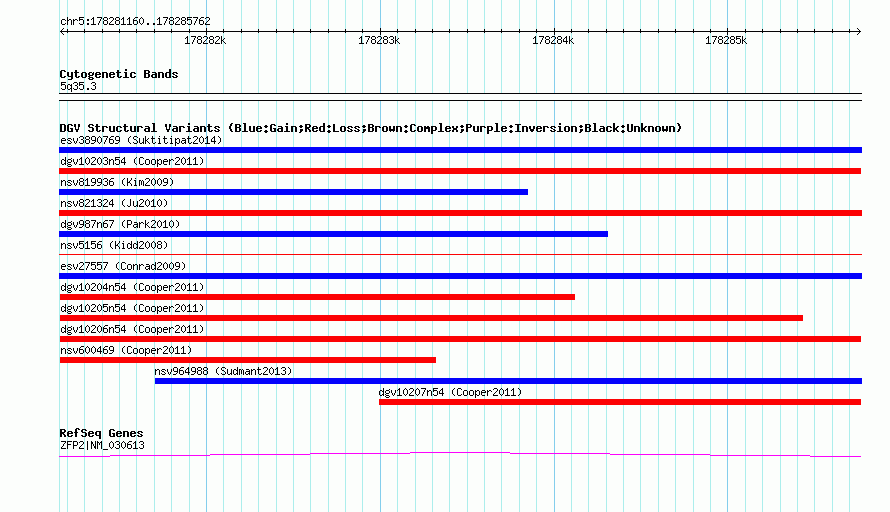
Task: Click the dgv10203n54 (Cooper2011) label
Action: (x=132, y=161)
